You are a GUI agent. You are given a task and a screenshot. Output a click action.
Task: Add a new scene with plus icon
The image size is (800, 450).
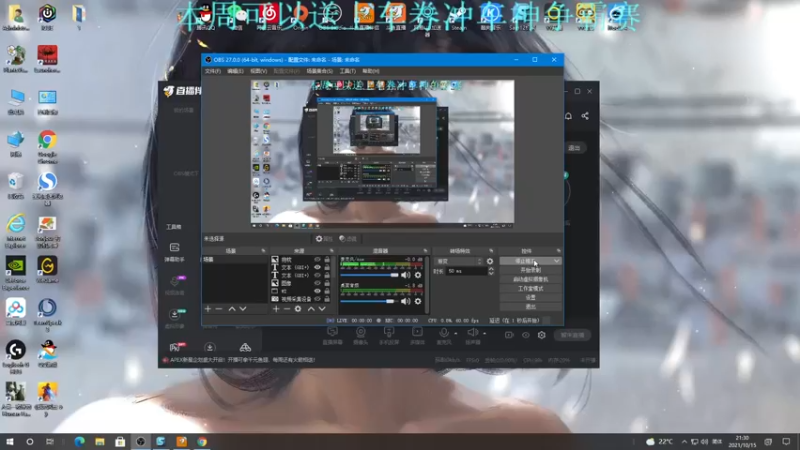click(208, 309)
